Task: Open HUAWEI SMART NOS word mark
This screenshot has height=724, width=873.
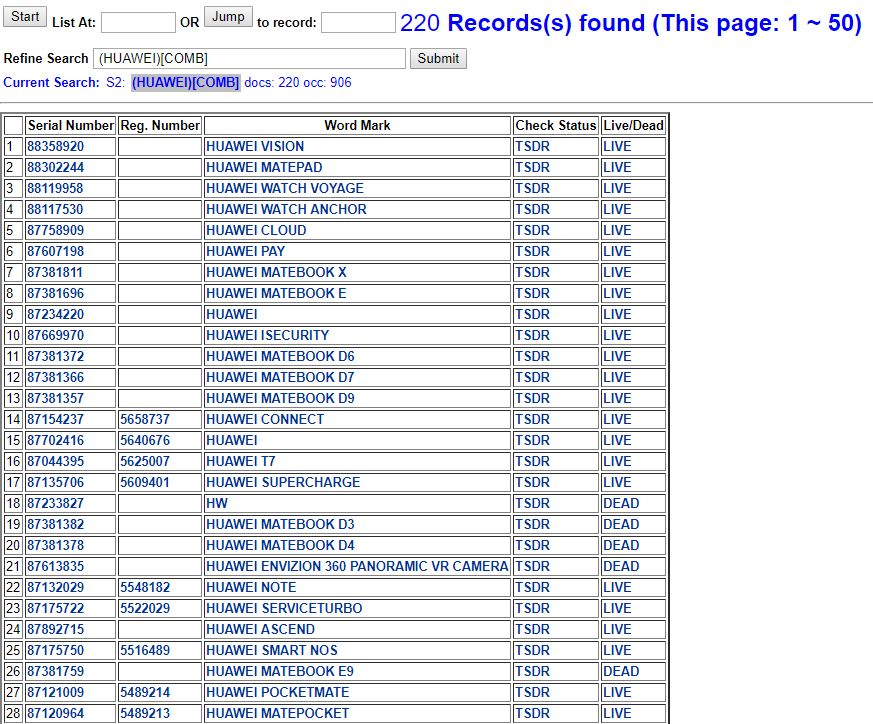Action: click(272, 650)
